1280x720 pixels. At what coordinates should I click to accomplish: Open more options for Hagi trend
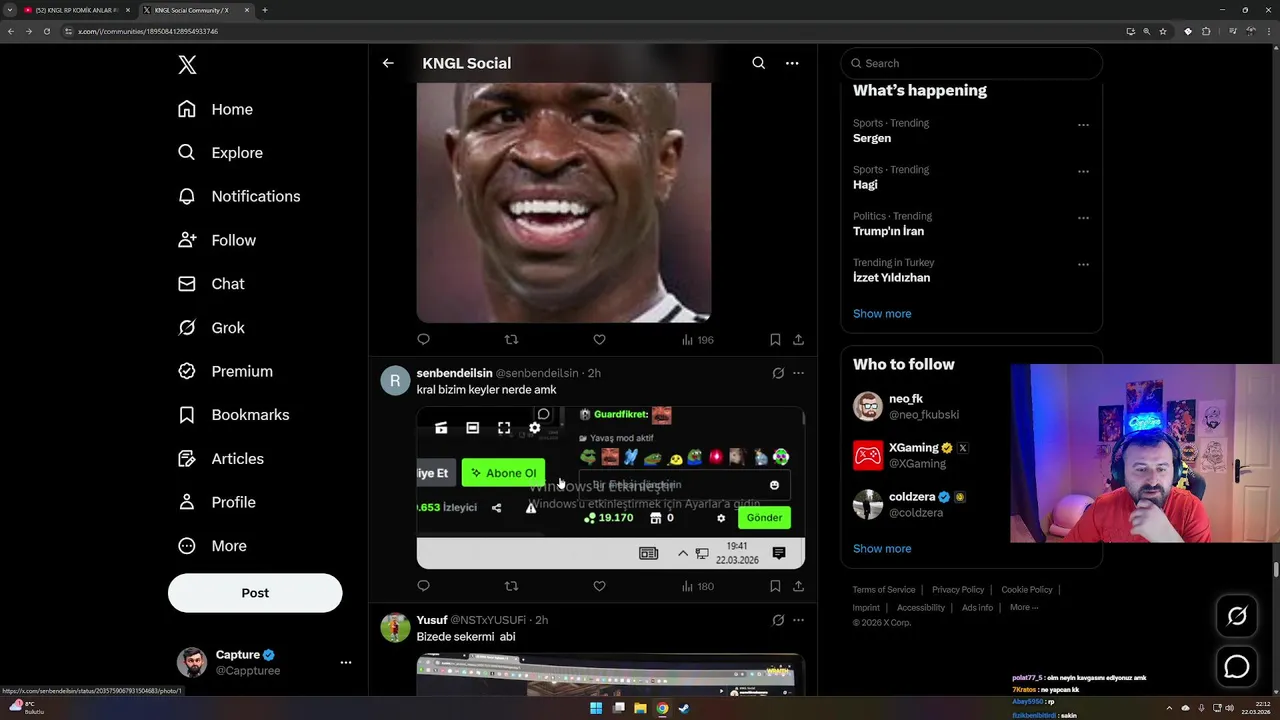pyautogui.click(x=1083, y=171)
